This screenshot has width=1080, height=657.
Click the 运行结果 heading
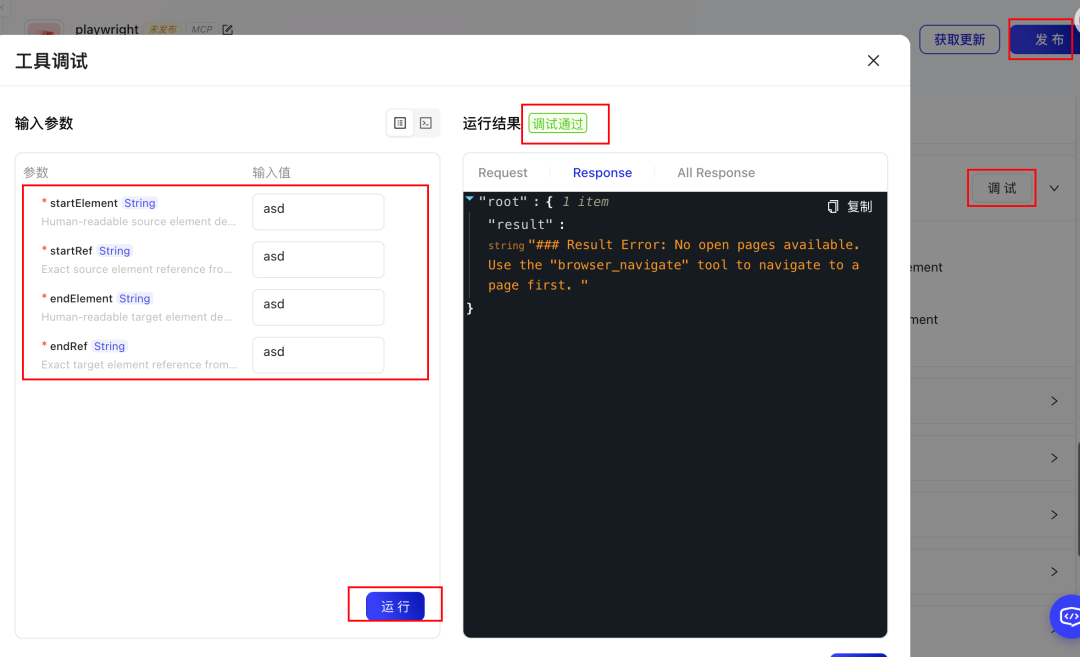492,123
